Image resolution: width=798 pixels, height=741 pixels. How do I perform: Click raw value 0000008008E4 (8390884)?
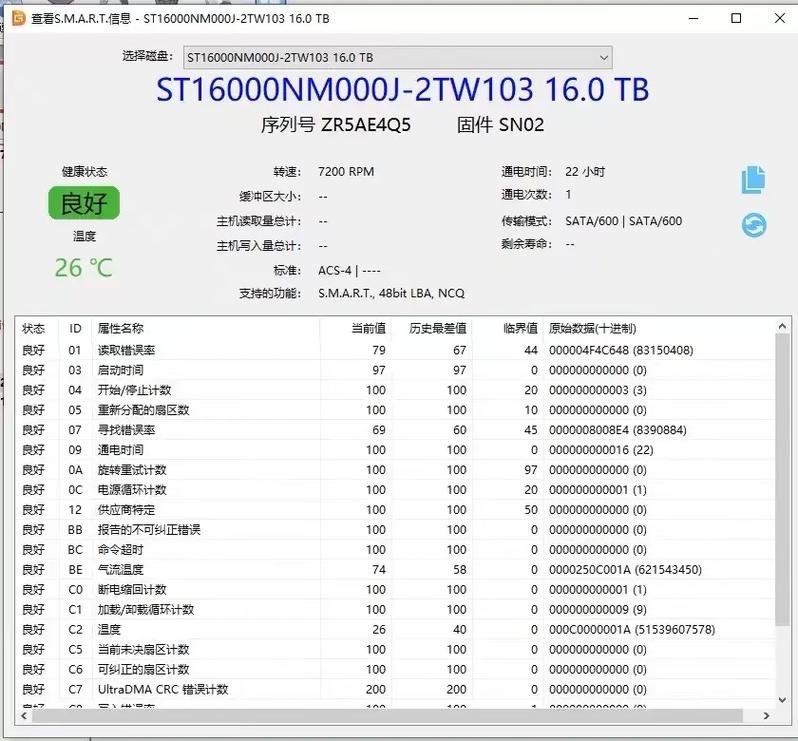coord(617,430)
